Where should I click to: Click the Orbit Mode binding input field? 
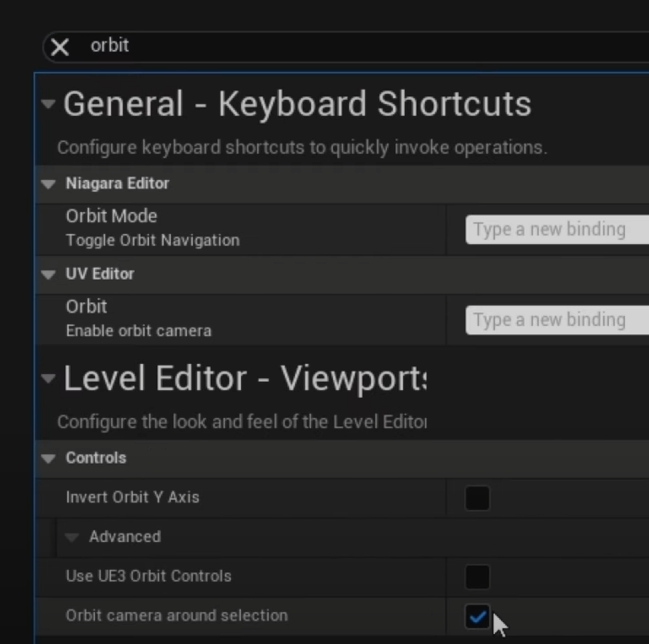(x=557, y=229)
